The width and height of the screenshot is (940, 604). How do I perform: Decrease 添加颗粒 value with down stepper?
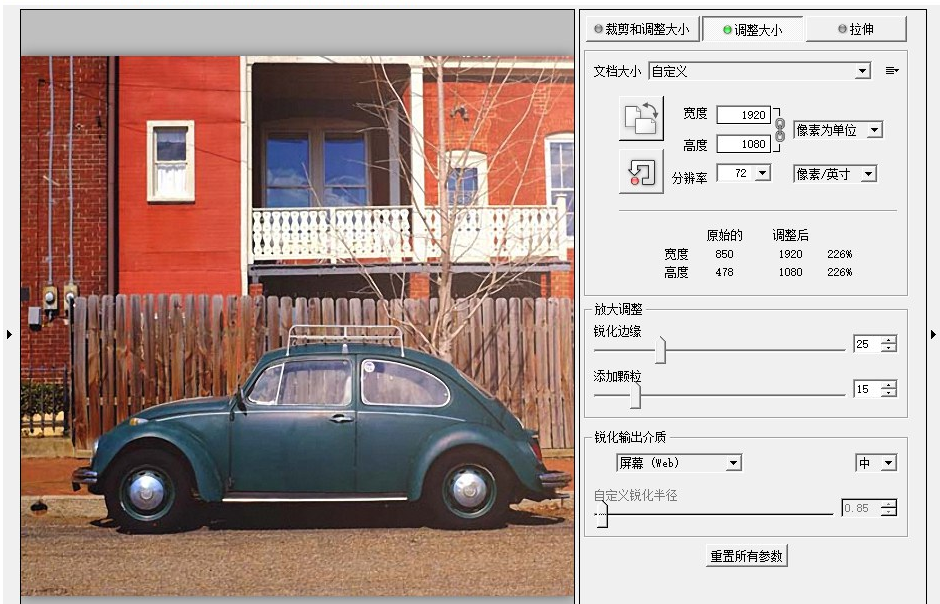point(889,393)
